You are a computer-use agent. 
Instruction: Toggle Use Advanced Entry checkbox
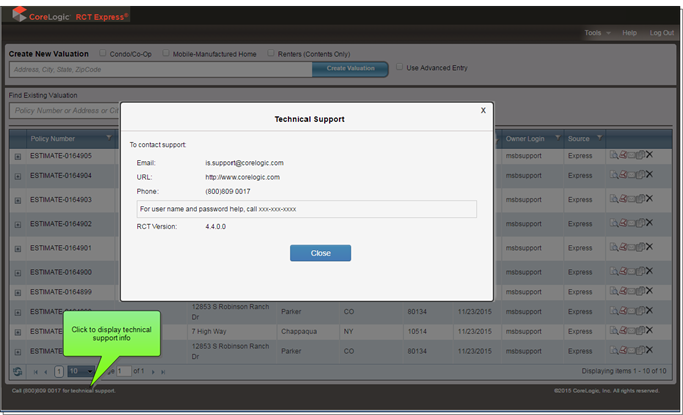click(x=399, y=67)
